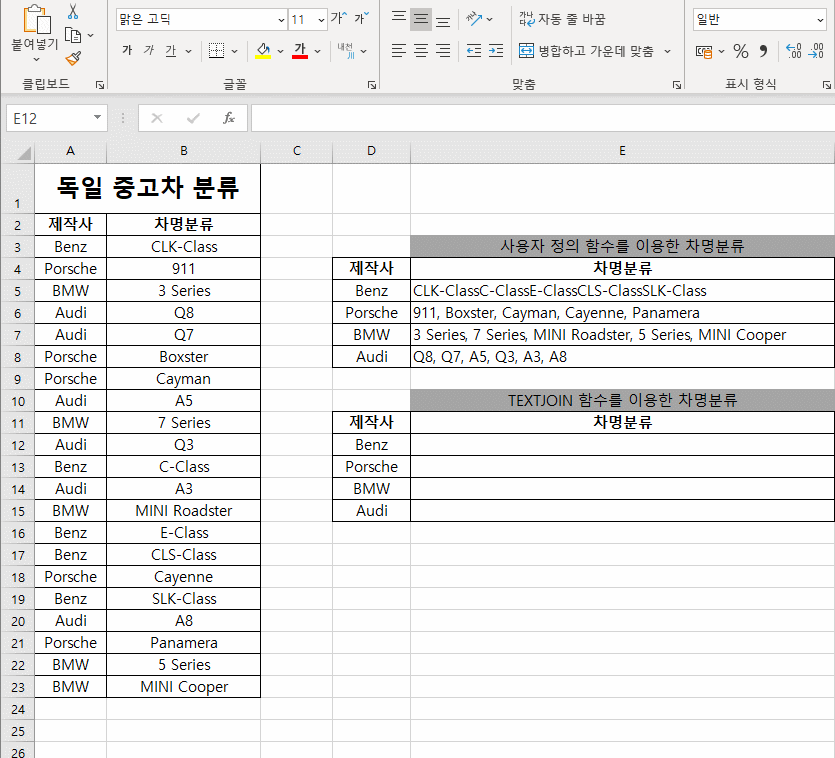Select the TEXTJOIN 함수를 이용한 차명분류 header cell
Viewport: 835px width, 758px height.
[x=622, y=400]
